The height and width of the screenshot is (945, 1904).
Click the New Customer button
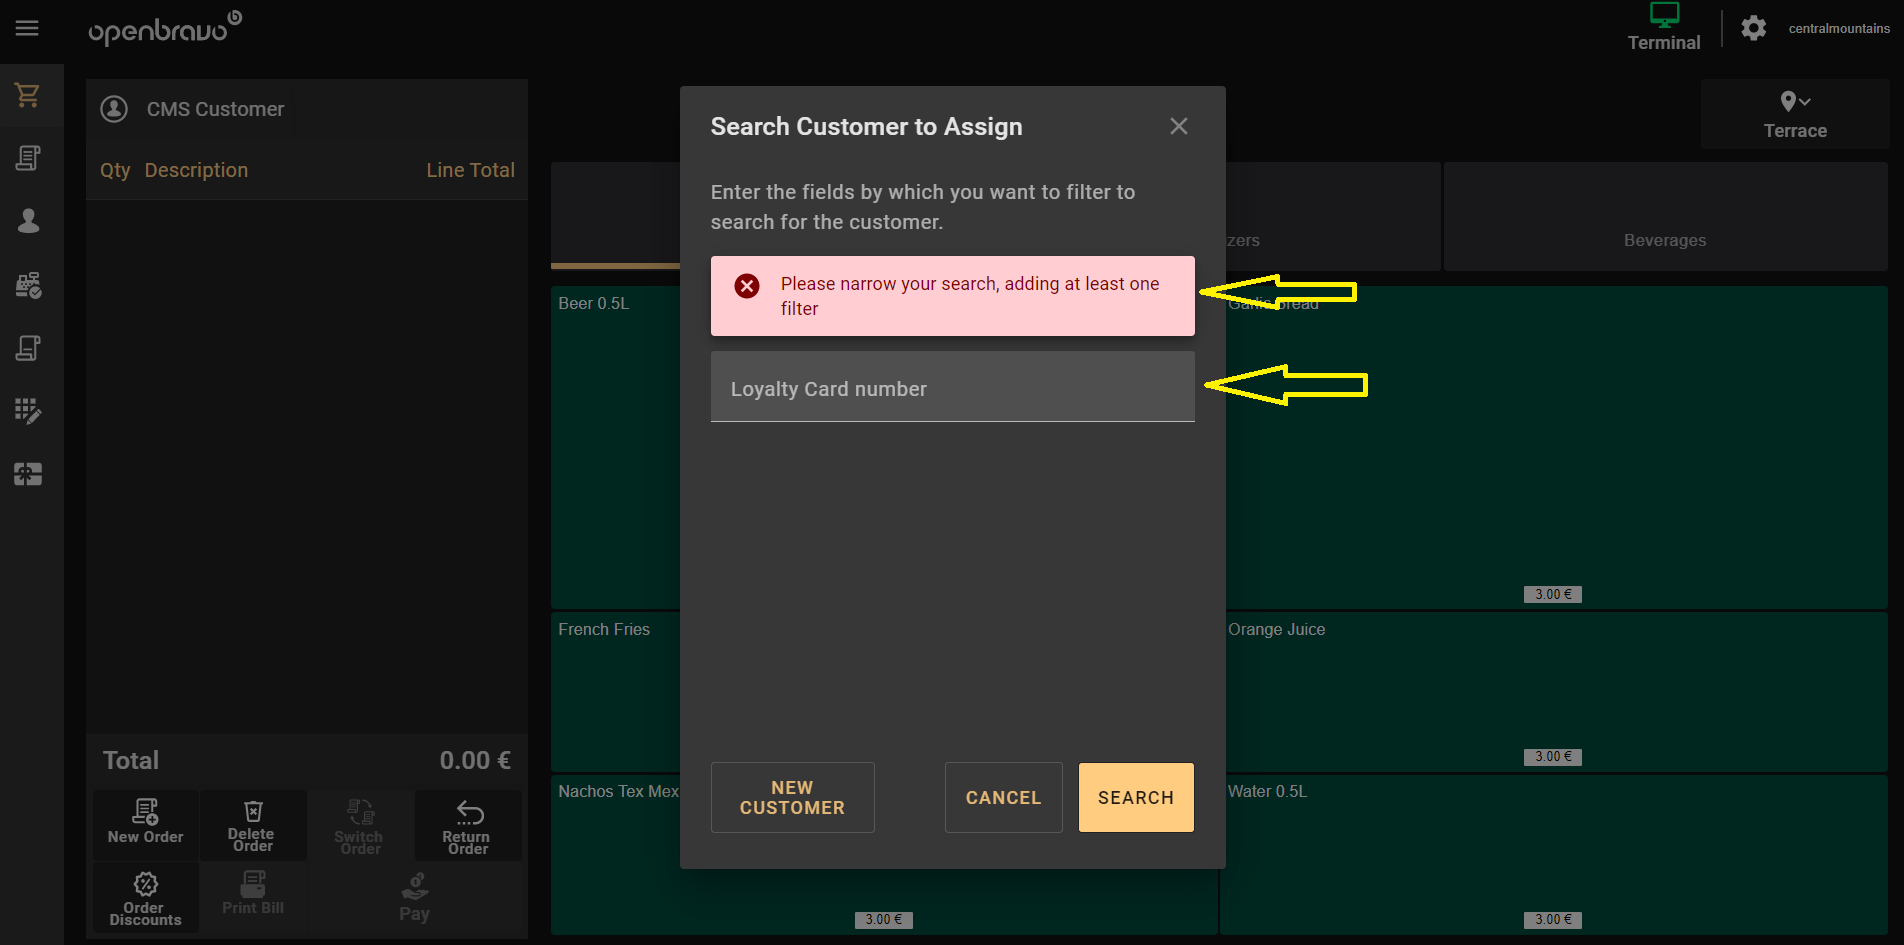[x=792, y=797]
